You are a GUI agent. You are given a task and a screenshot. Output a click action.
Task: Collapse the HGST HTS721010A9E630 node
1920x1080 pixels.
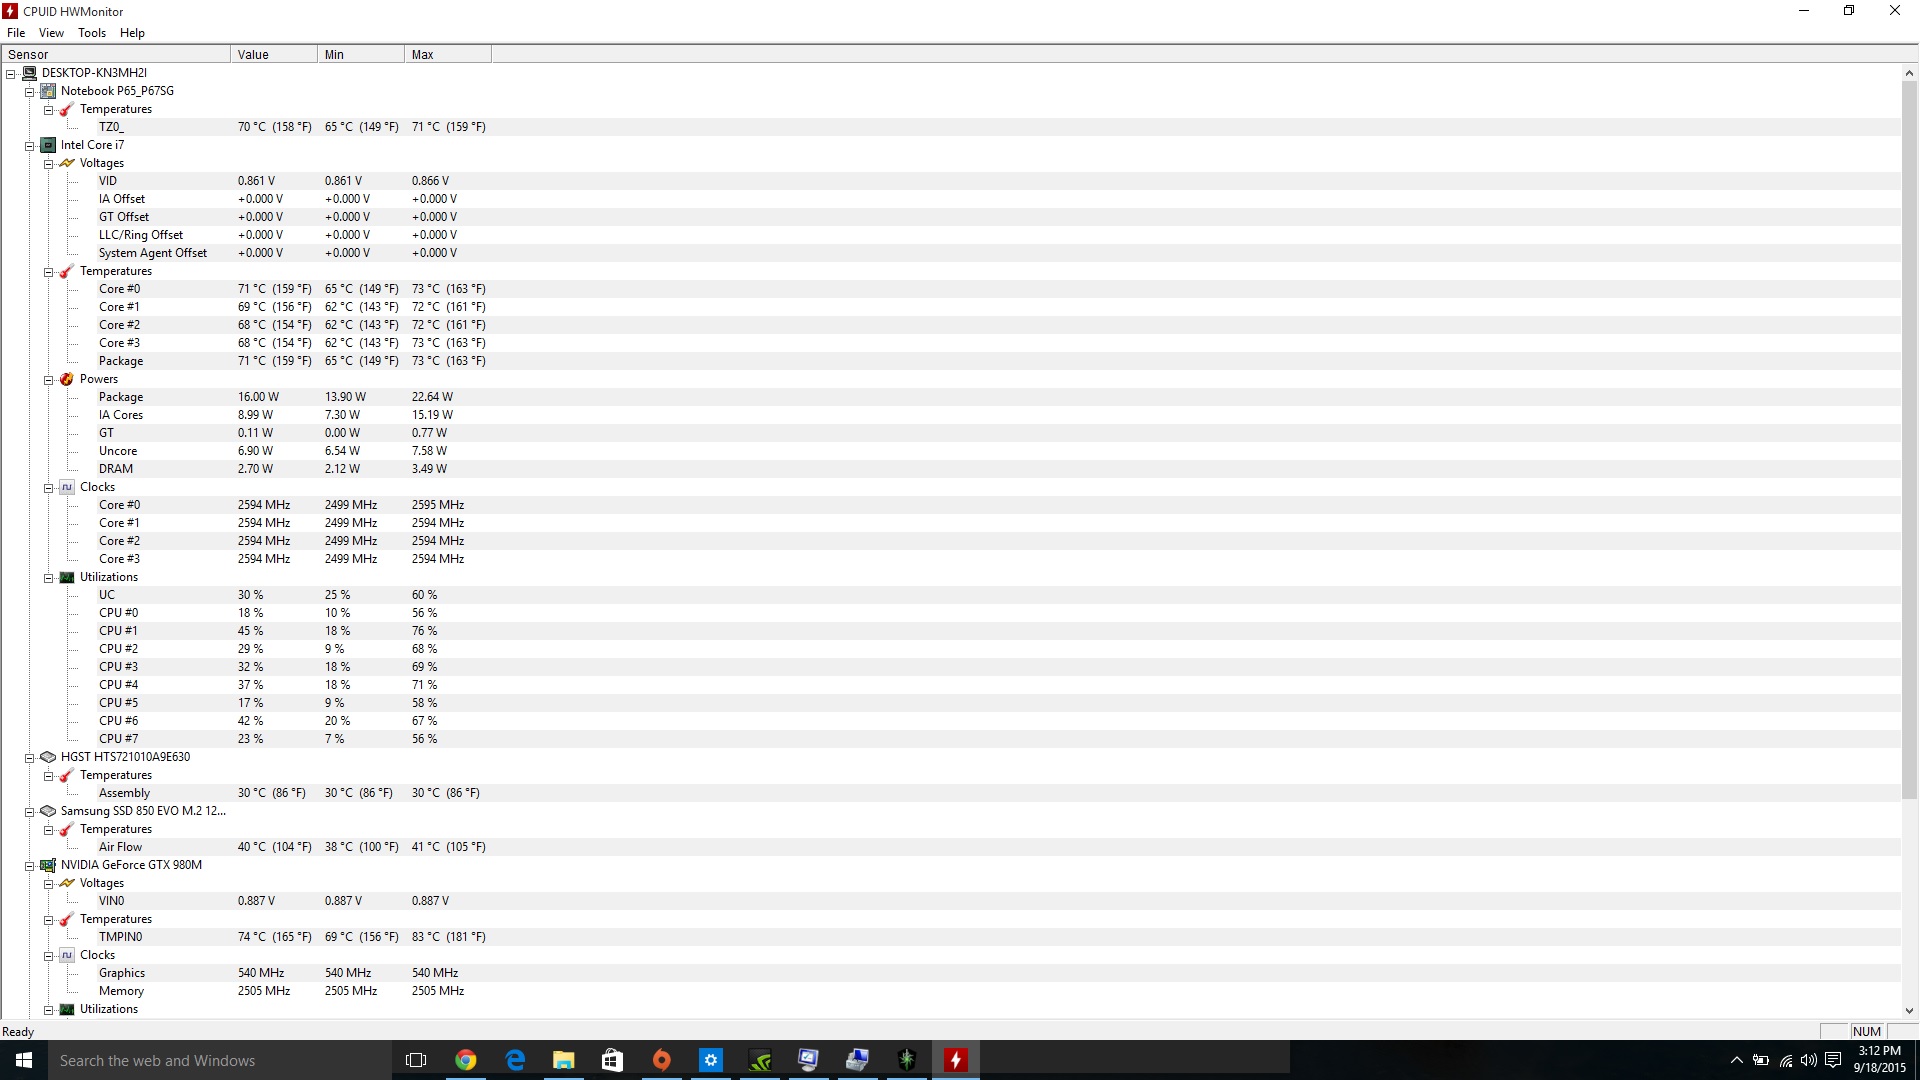(30, 758)
